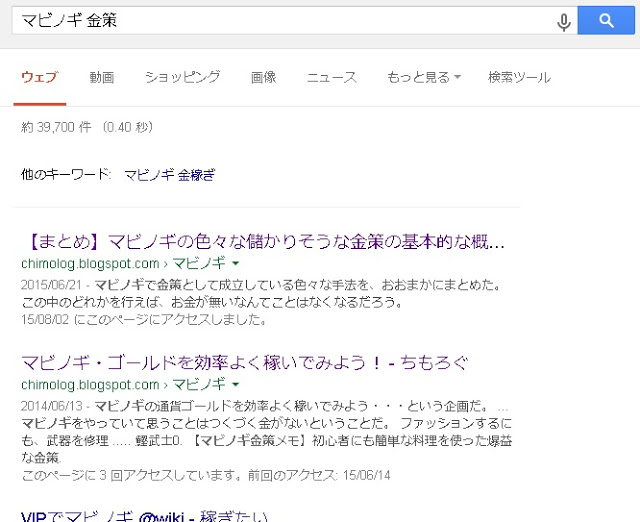Open the dropdown arrow beside first chimolog URL
The height and width of the screenshot is (522, 640).
[236, 264]
